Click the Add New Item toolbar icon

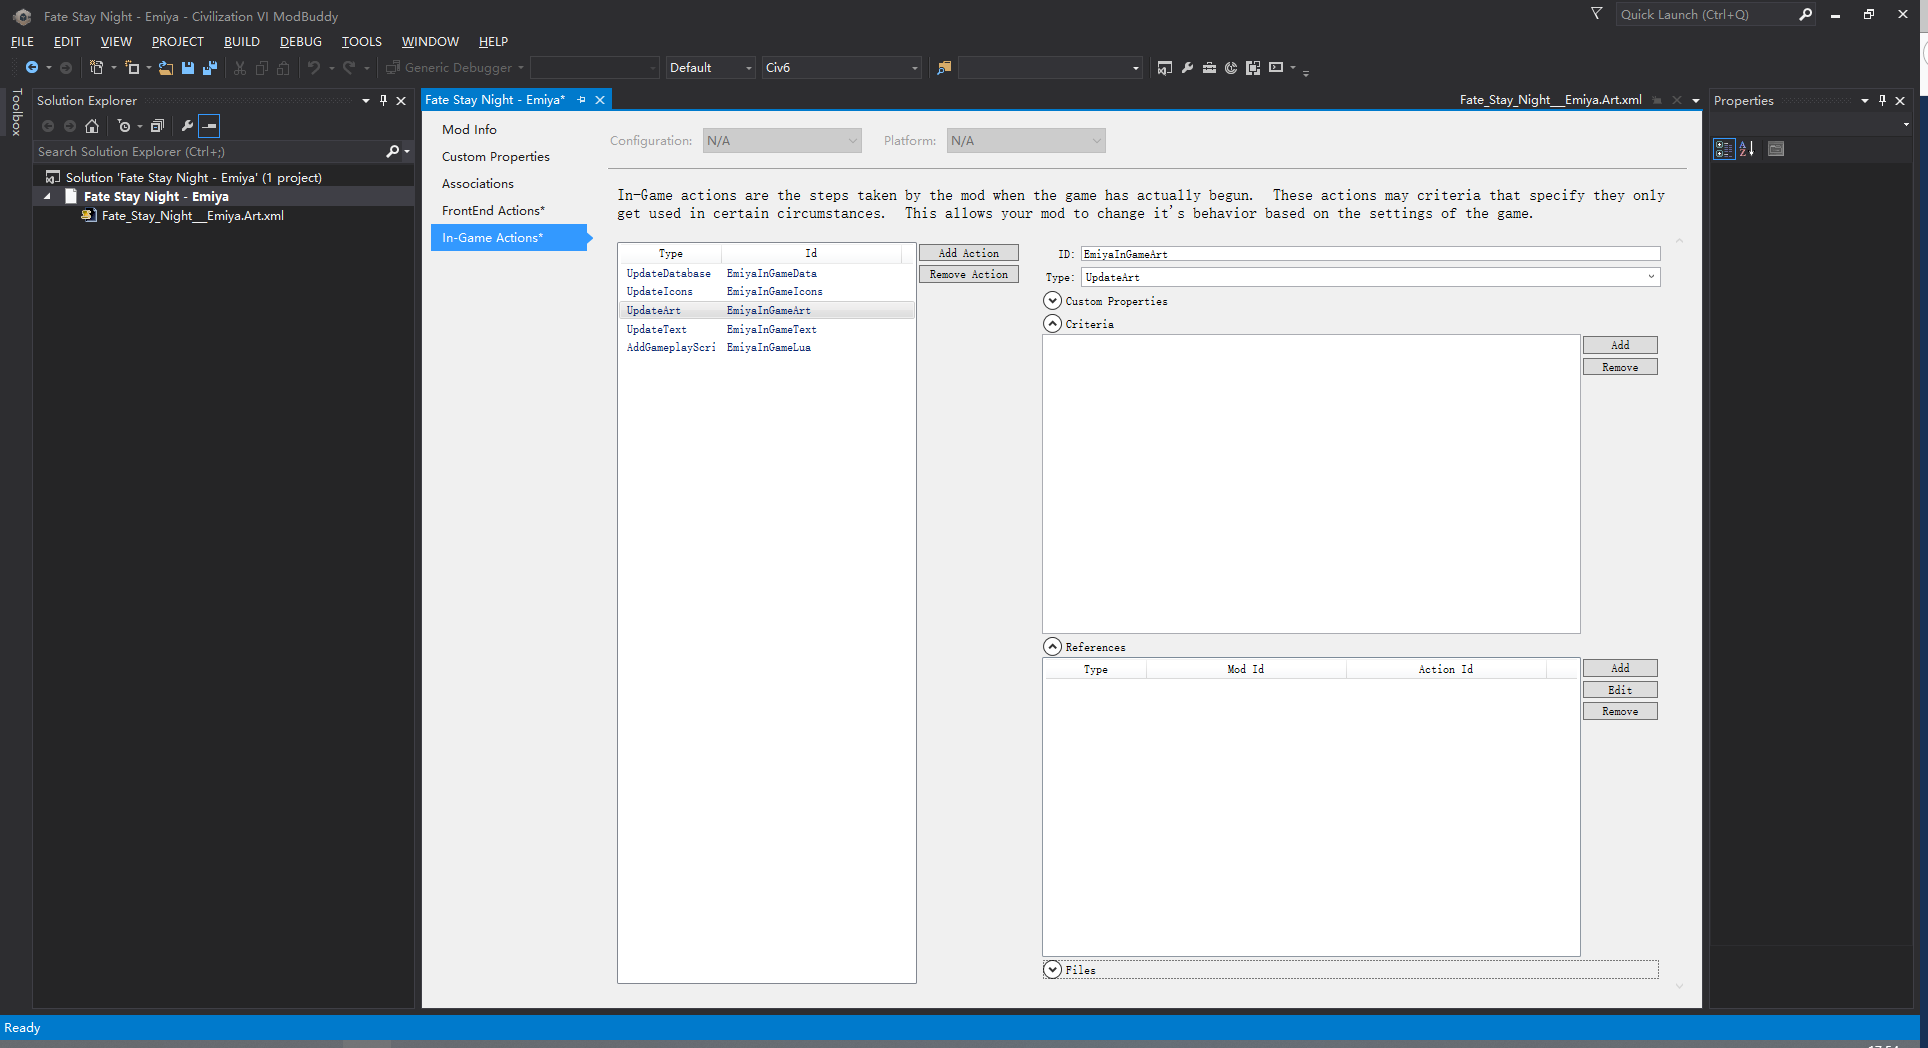132,68
